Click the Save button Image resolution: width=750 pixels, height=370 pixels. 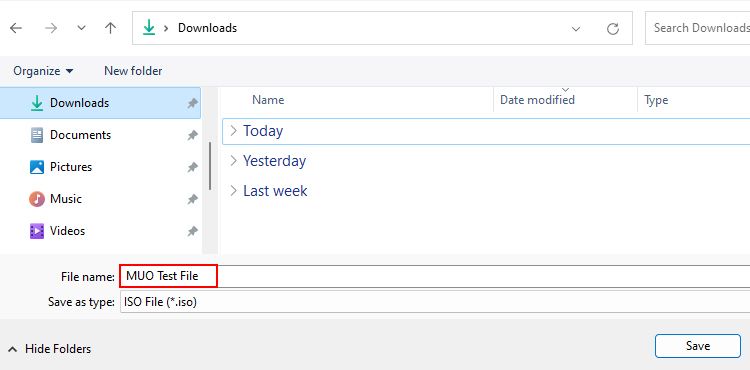click(x=698, y=346)
